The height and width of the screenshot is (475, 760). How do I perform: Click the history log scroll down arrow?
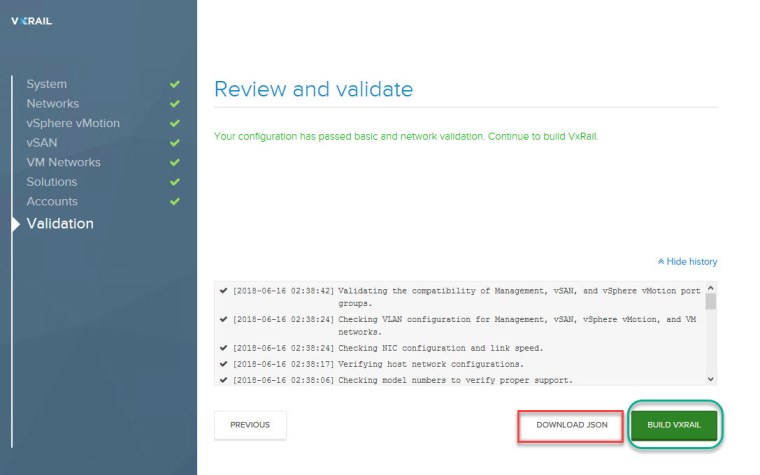(711, 380)
